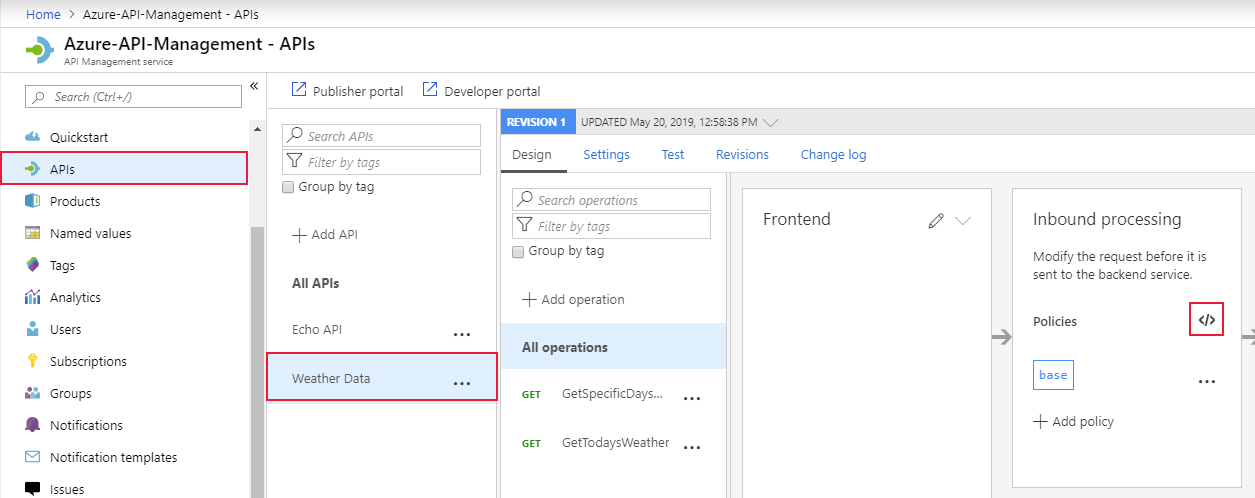This screenshot has width=1255, height=498.
Task: Open the Developer portal link
Action: [x=492, y=91]
